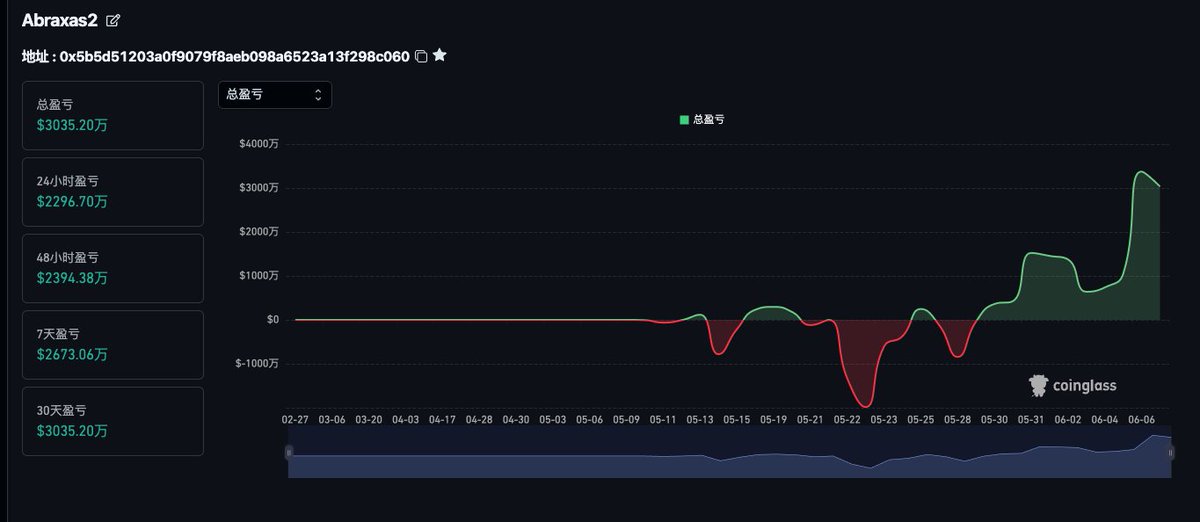Screen dimensions: 1200x522
Task: Click the $-1000万 y-axis label
Action: click(x=257, y=364)
